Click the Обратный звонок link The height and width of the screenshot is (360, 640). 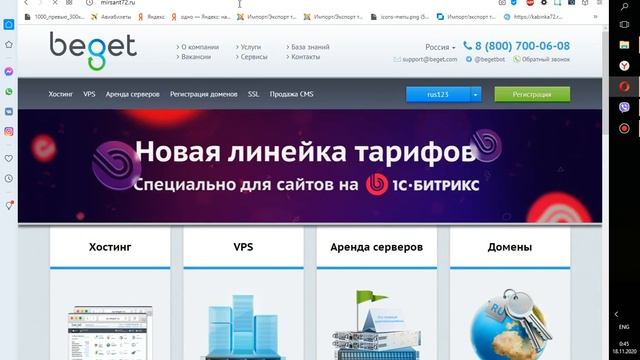[x=546, y=59]
